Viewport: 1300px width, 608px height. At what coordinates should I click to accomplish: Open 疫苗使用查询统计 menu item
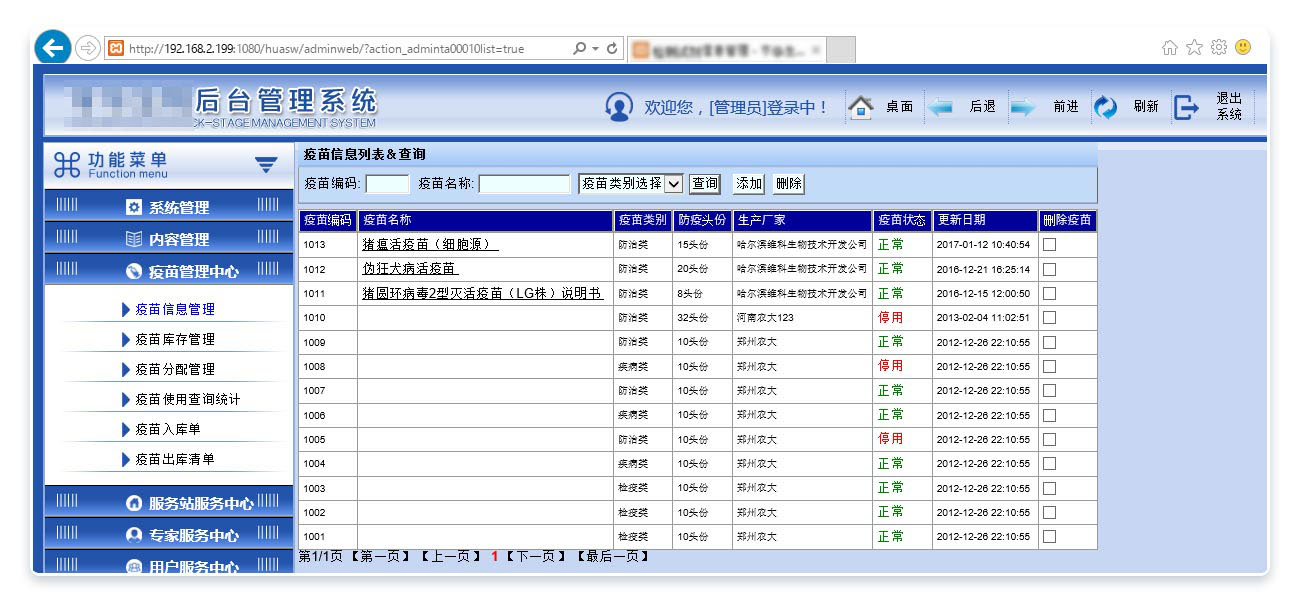188,399
